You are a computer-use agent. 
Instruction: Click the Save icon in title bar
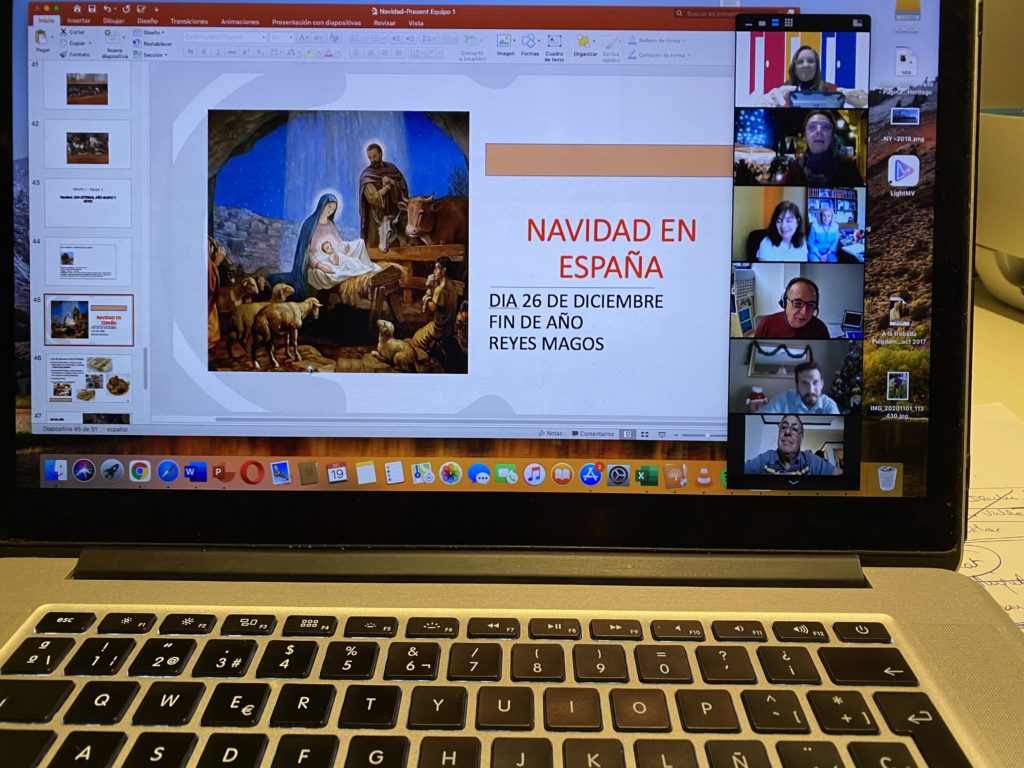coord(92,9)
